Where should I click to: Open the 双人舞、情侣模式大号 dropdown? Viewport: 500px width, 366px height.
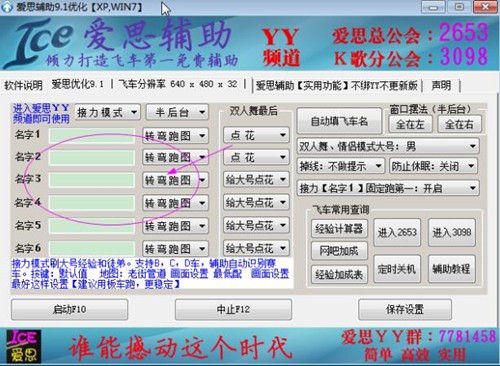coord(388,146)
